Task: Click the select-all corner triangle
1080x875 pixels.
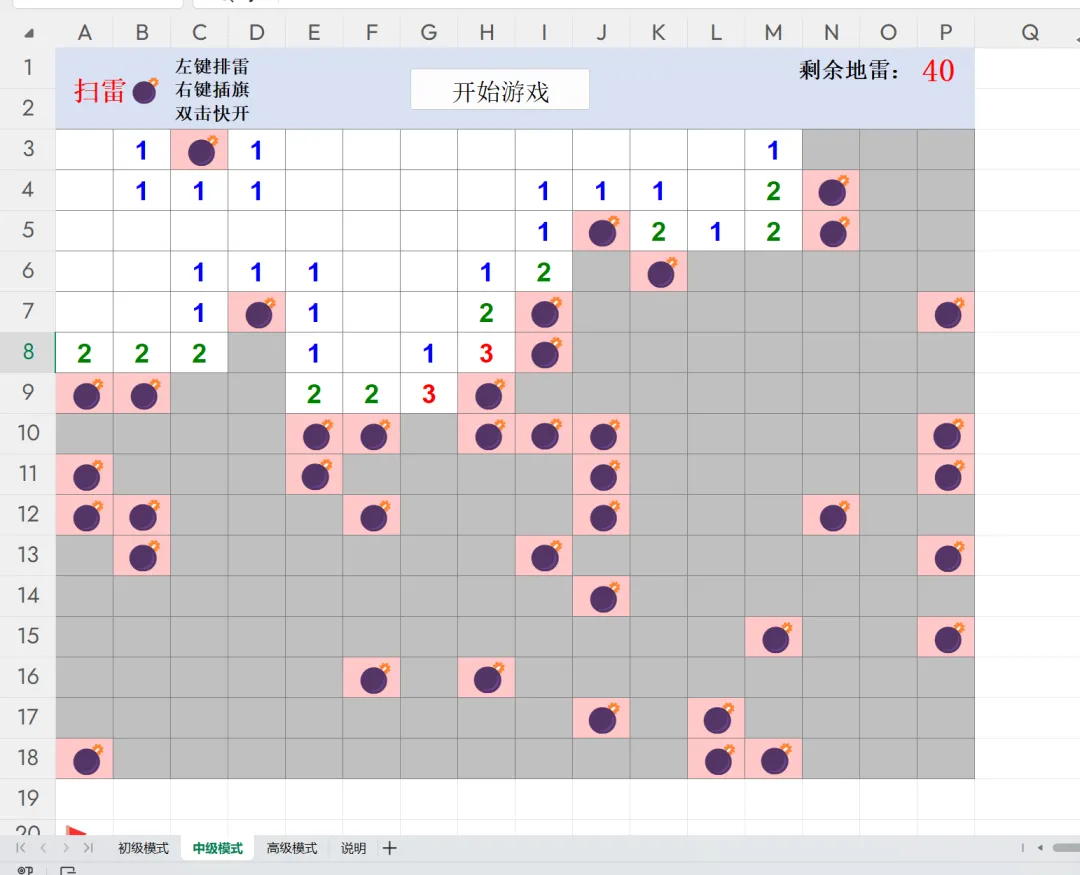Action: [29, 33]
